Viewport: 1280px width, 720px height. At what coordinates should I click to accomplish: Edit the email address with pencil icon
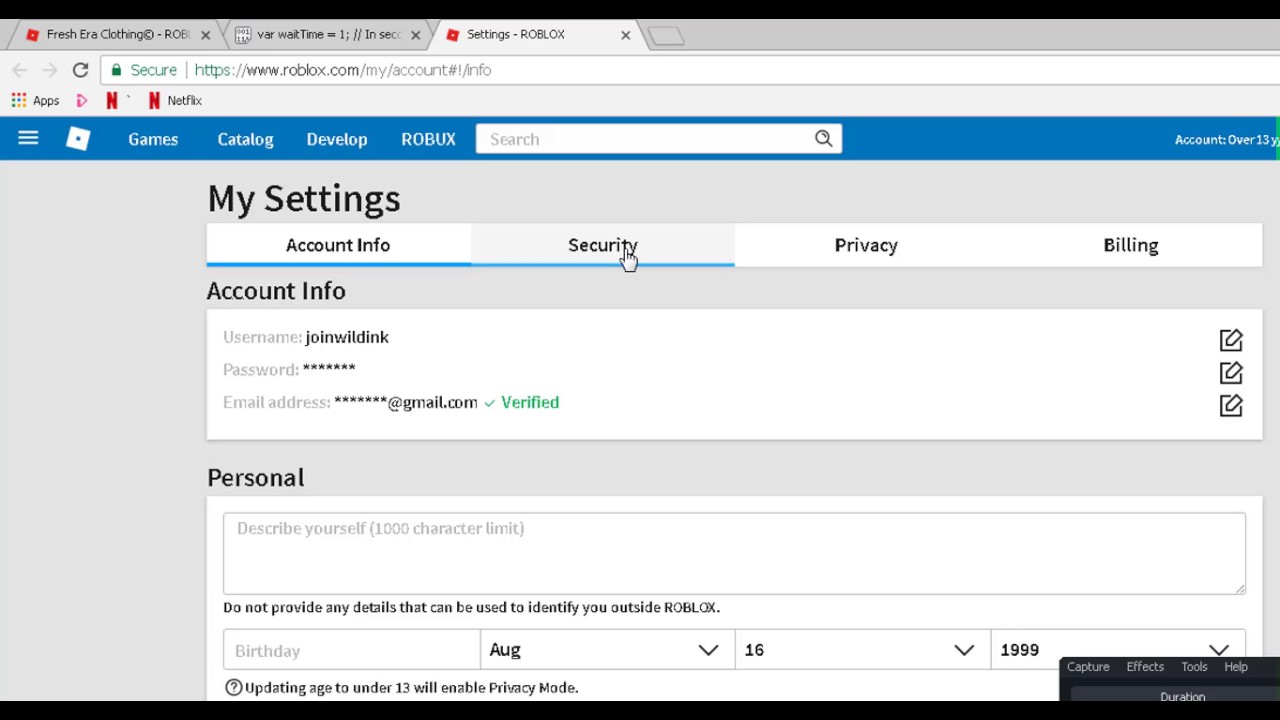click(x=1231, y=405)
